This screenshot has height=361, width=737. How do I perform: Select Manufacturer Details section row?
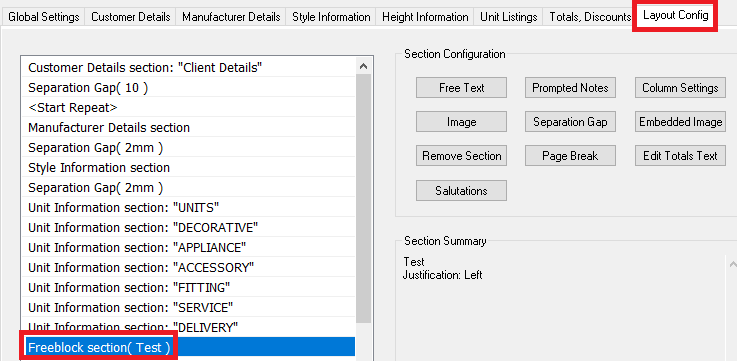pos(188,127)
